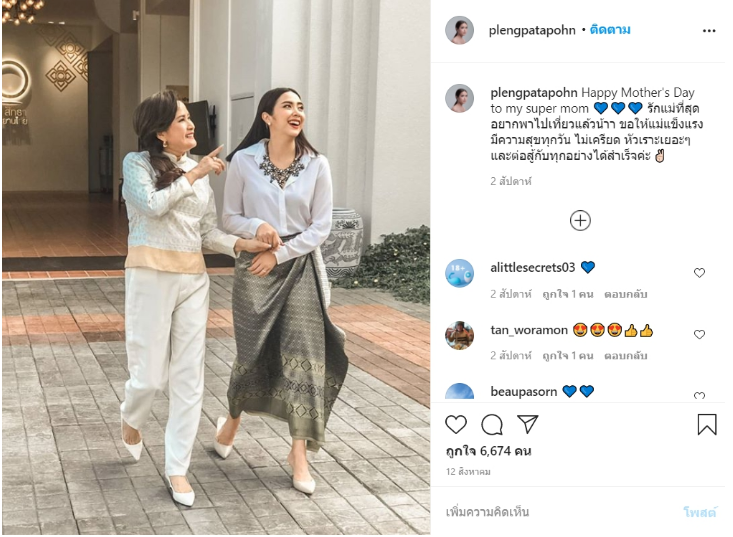The width and height of the screenshot is (733, 537).
Task: Open the comment bubble icon
Action: click(x=492, y=424)
